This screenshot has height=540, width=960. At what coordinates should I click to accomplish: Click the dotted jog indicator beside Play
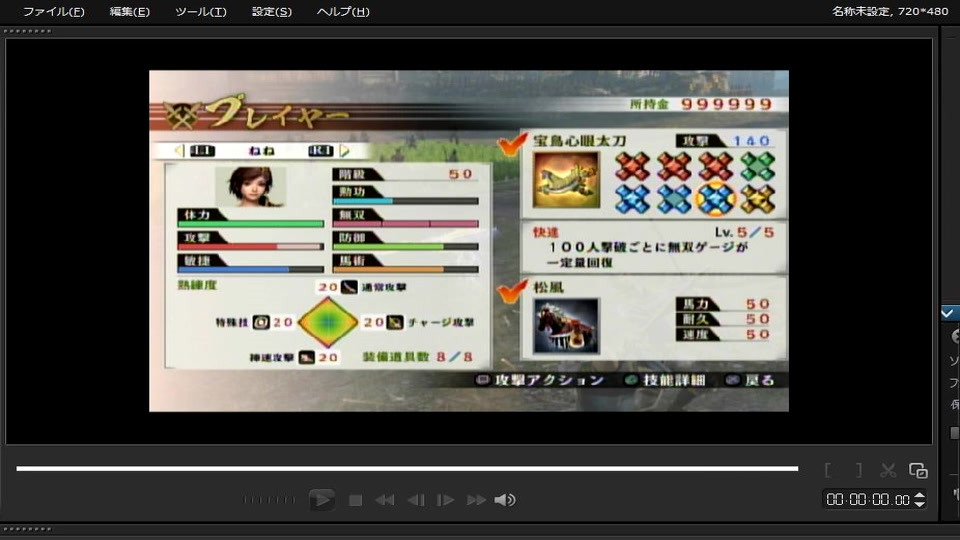[x=269, y=500]
